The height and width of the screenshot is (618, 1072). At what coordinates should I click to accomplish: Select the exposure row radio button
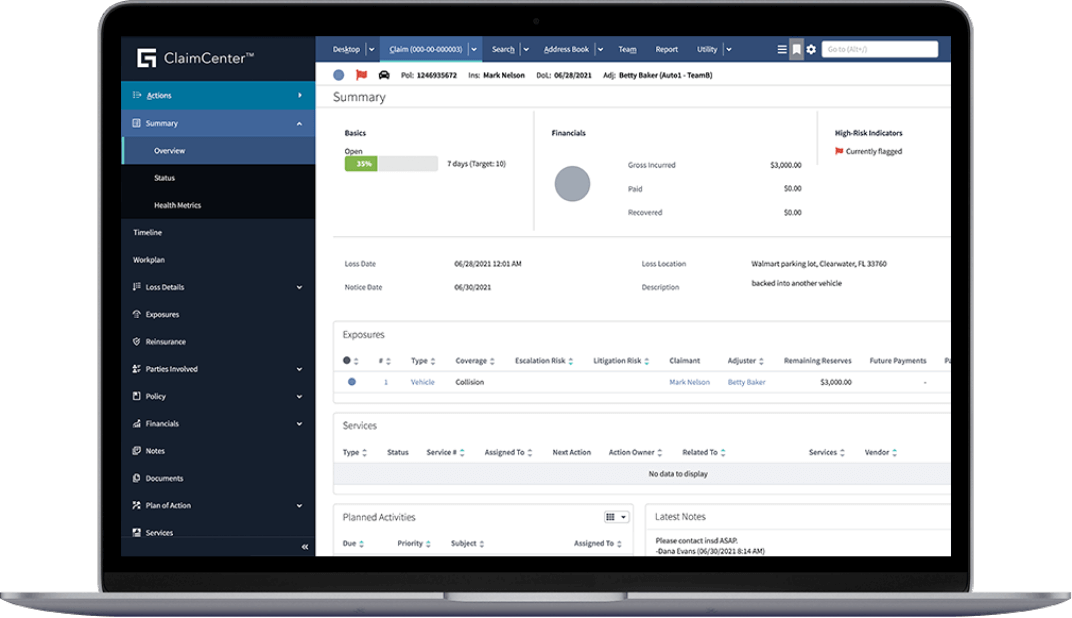pos(351,382)
